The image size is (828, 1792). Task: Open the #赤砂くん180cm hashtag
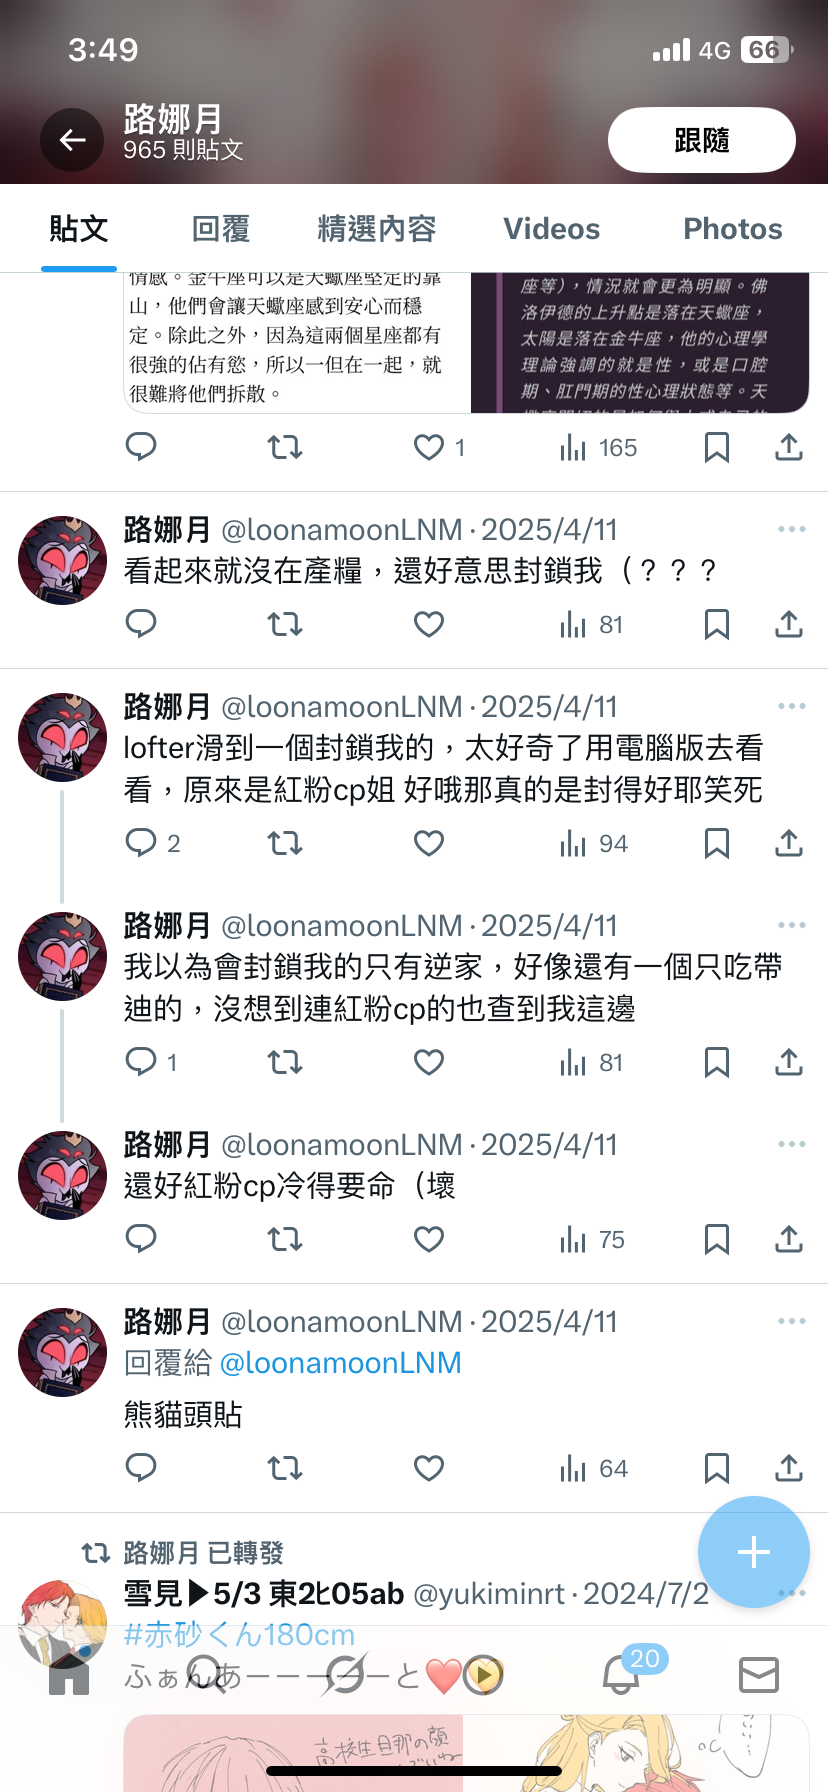239,1634
